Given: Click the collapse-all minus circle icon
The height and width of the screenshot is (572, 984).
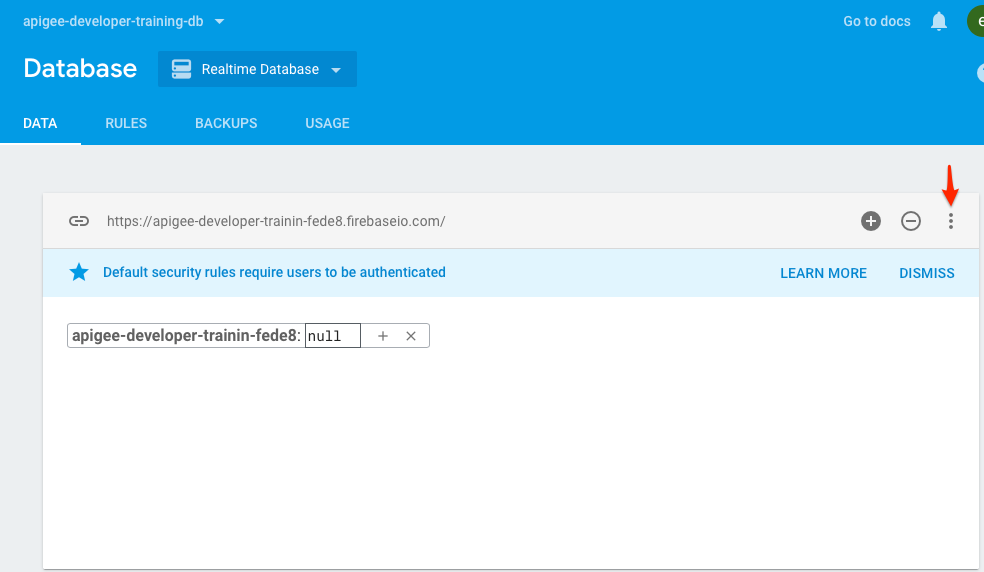Looking at the screenshot, I should (x=911, y=221).
